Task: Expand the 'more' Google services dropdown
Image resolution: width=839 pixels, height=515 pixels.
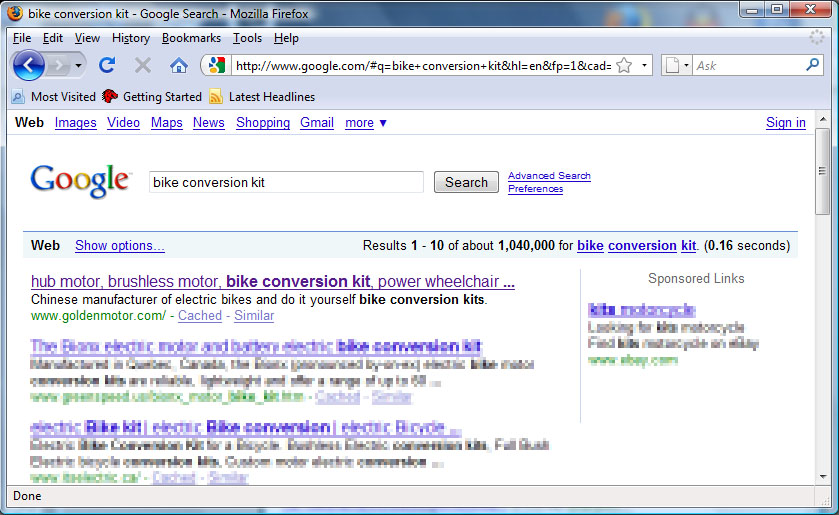Action: (365, 123)
